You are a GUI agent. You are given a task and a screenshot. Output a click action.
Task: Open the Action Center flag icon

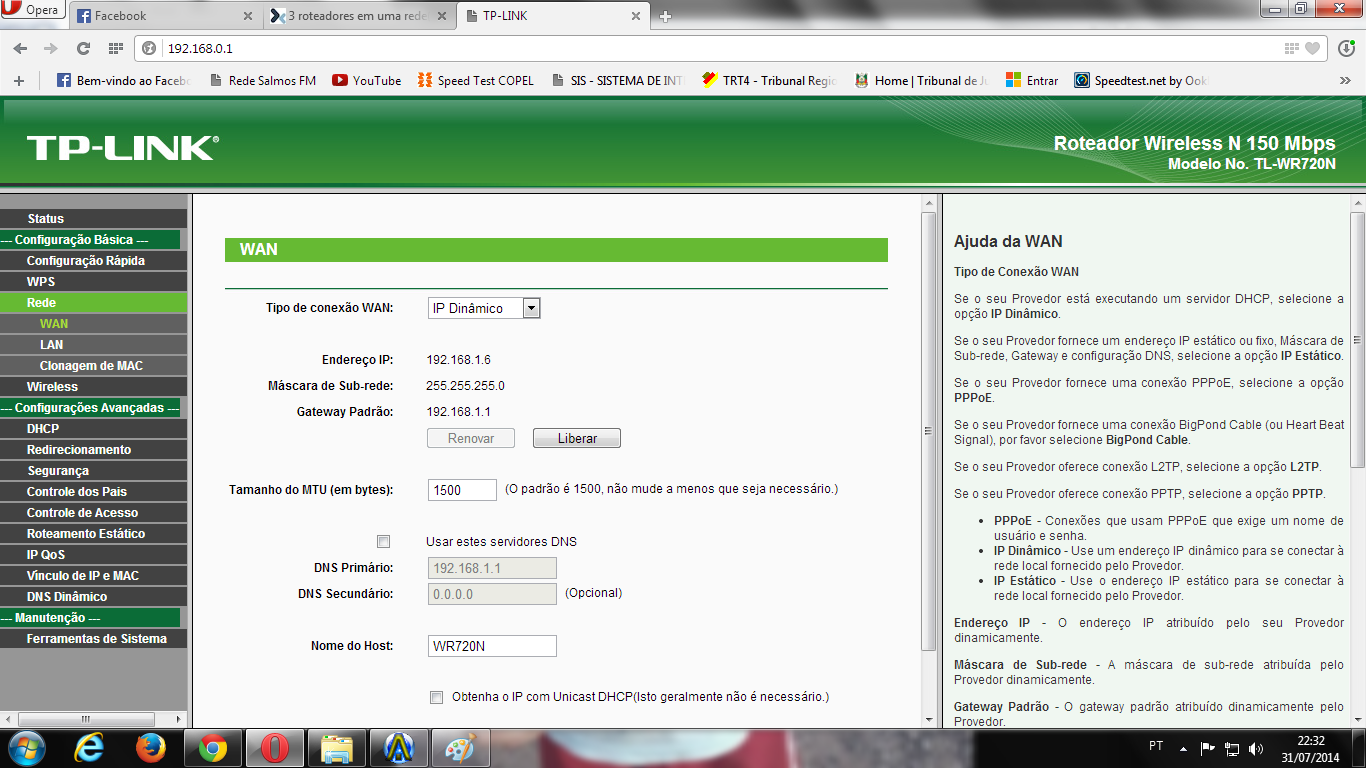[1207, 748]
